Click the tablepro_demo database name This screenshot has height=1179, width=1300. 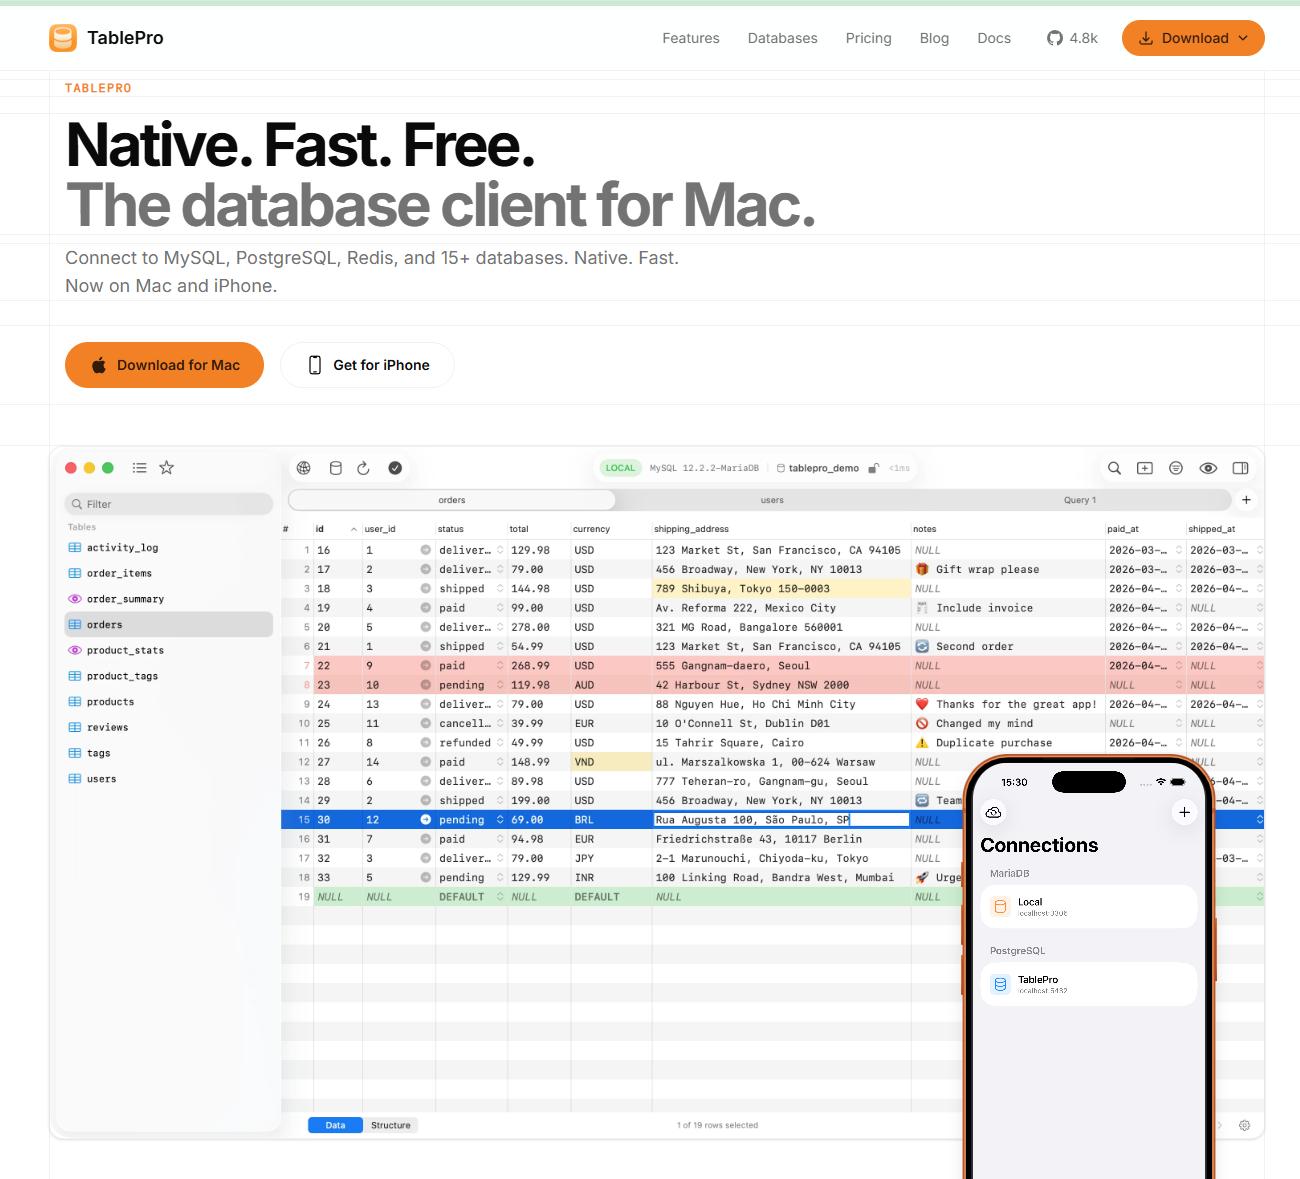[824, 468]
